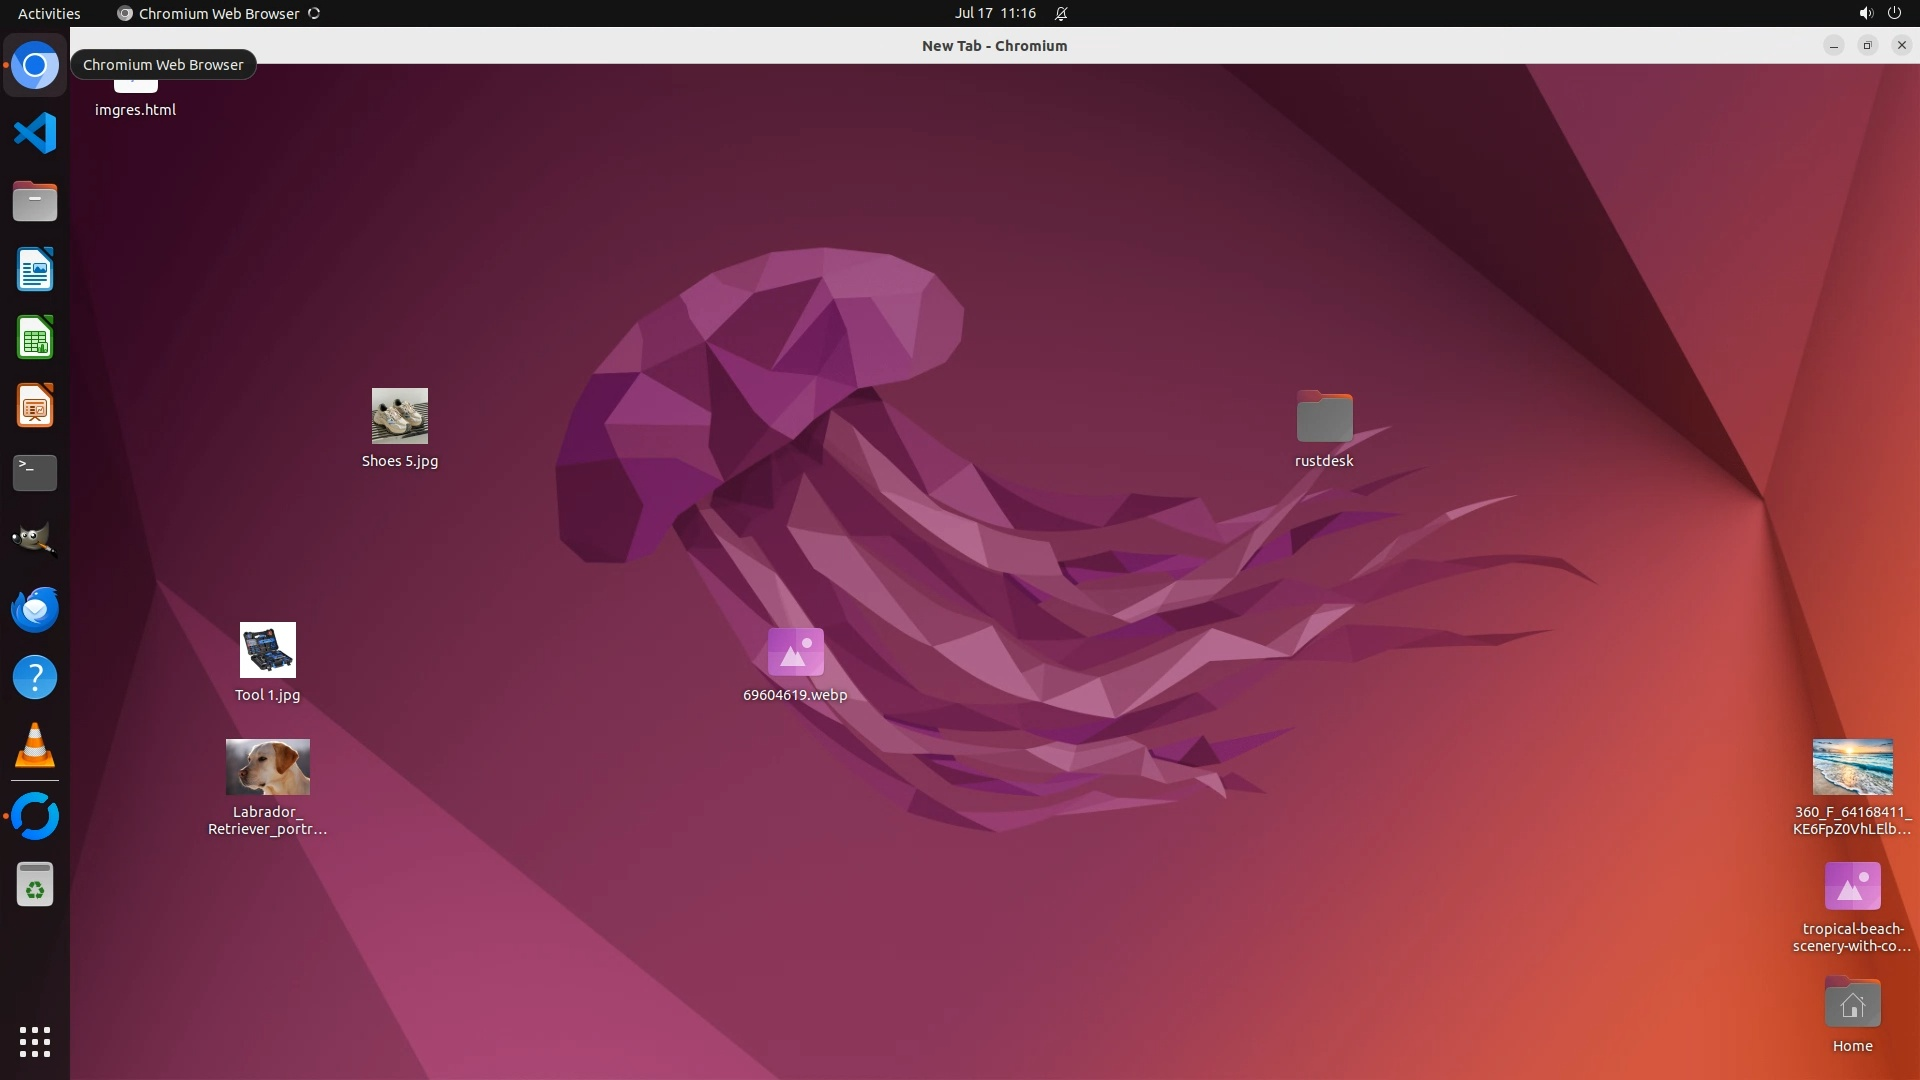
Task: Open Visual Studio Code from the dock
Action: [35, 134]
